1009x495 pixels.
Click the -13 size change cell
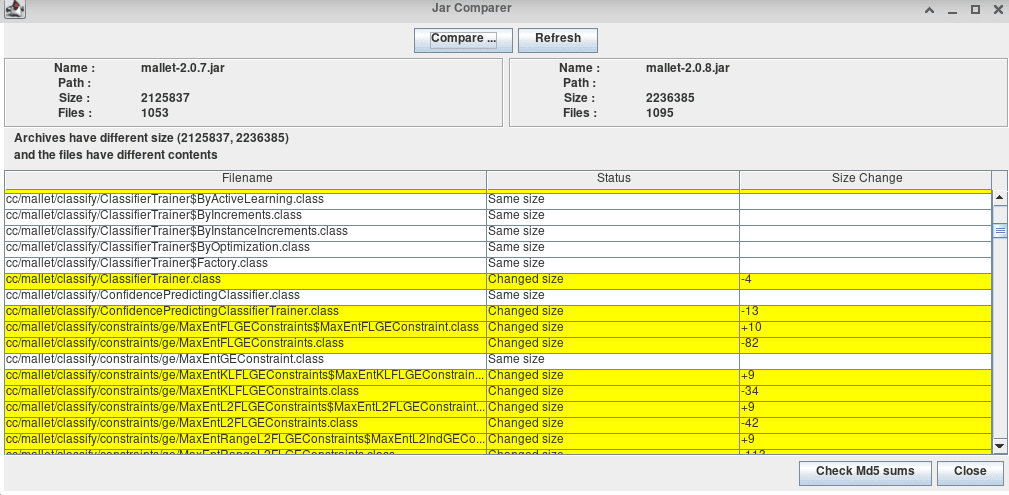tap(866, 312)
